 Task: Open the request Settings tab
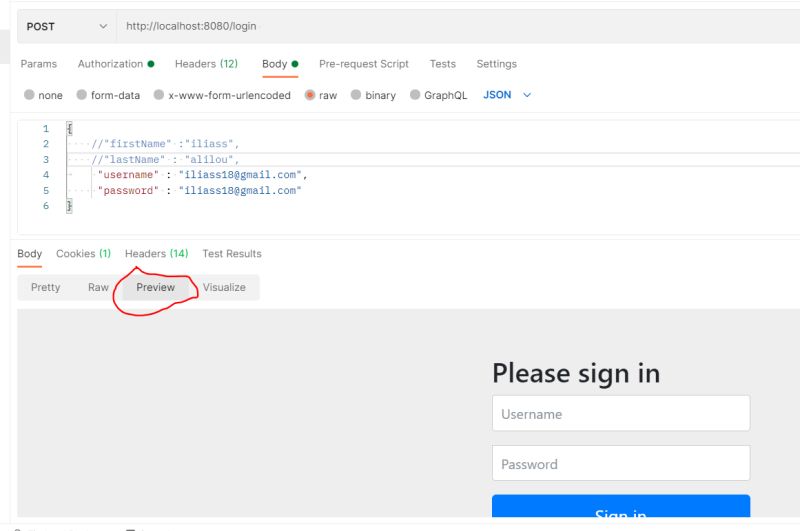496,64
